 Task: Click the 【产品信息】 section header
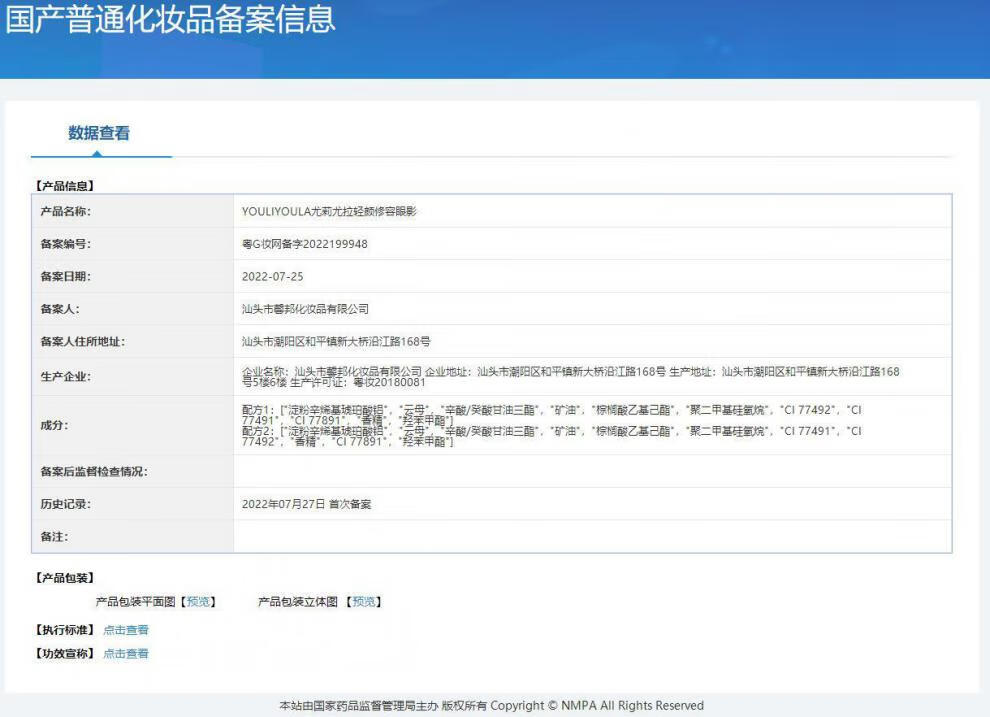[x=65, y=186]
